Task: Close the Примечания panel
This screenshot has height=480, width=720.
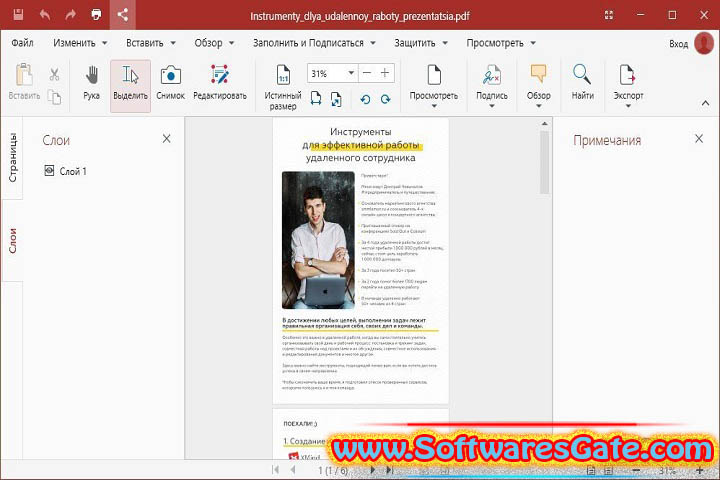Action: tap(699, 139)
